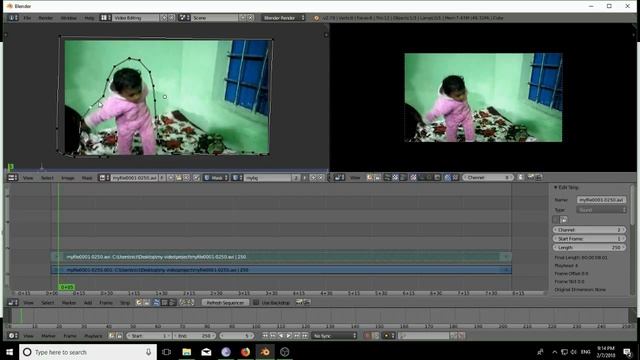Click the unlink mask X icon
This screenshot has width=640, height=360.
pos(321,178)
